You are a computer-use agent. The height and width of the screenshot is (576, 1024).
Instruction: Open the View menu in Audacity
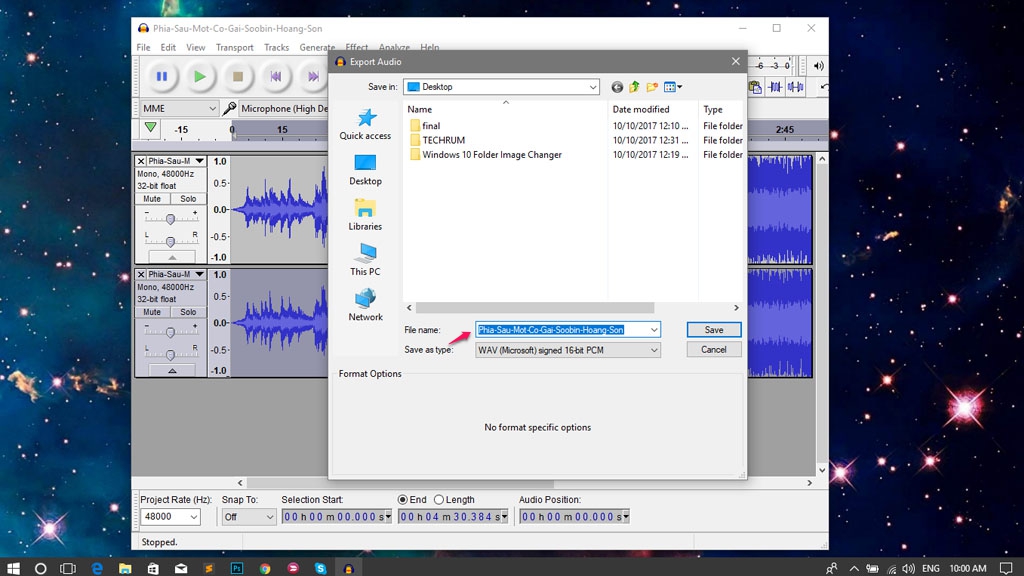195,48
